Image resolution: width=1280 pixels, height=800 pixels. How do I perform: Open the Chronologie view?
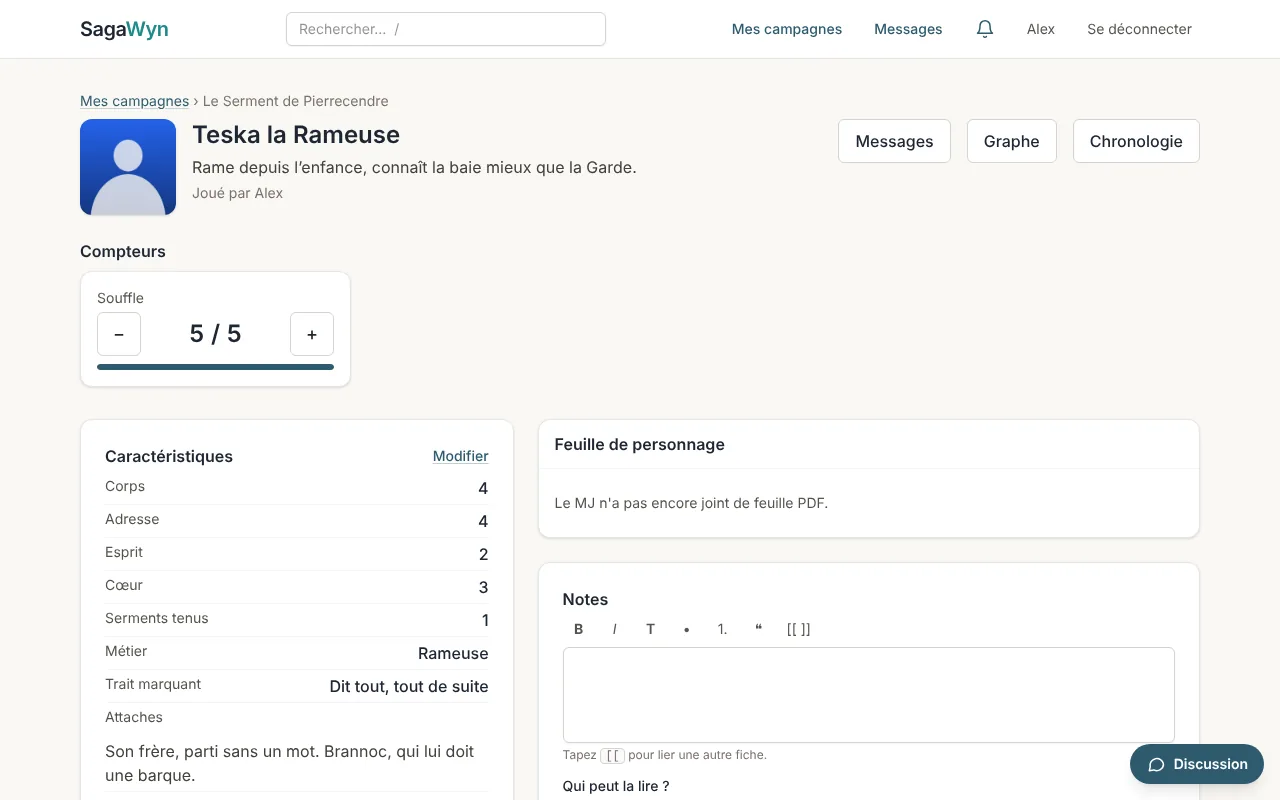tap(1136, 141)
